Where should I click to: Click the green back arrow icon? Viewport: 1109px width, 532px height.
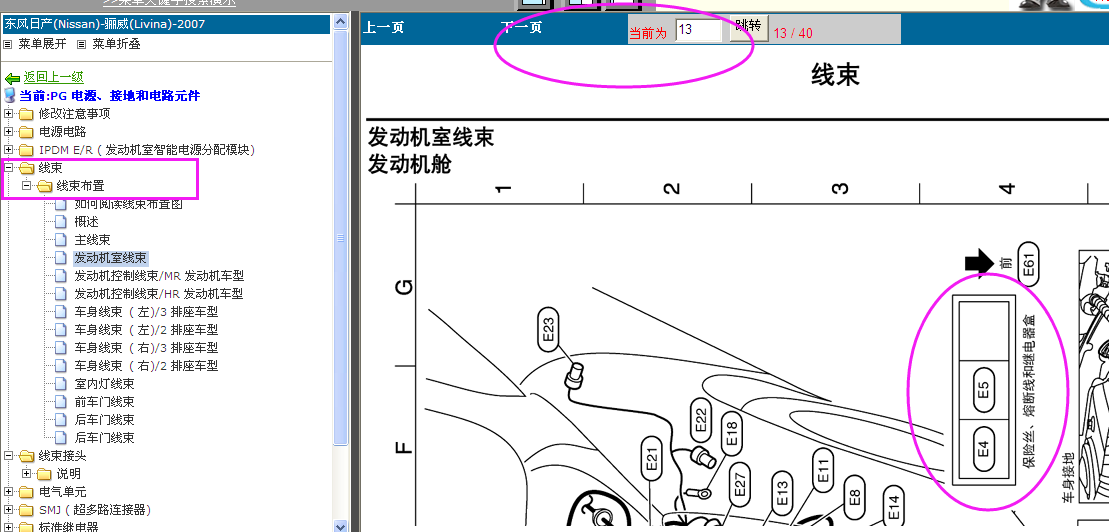tap(12, 78)
